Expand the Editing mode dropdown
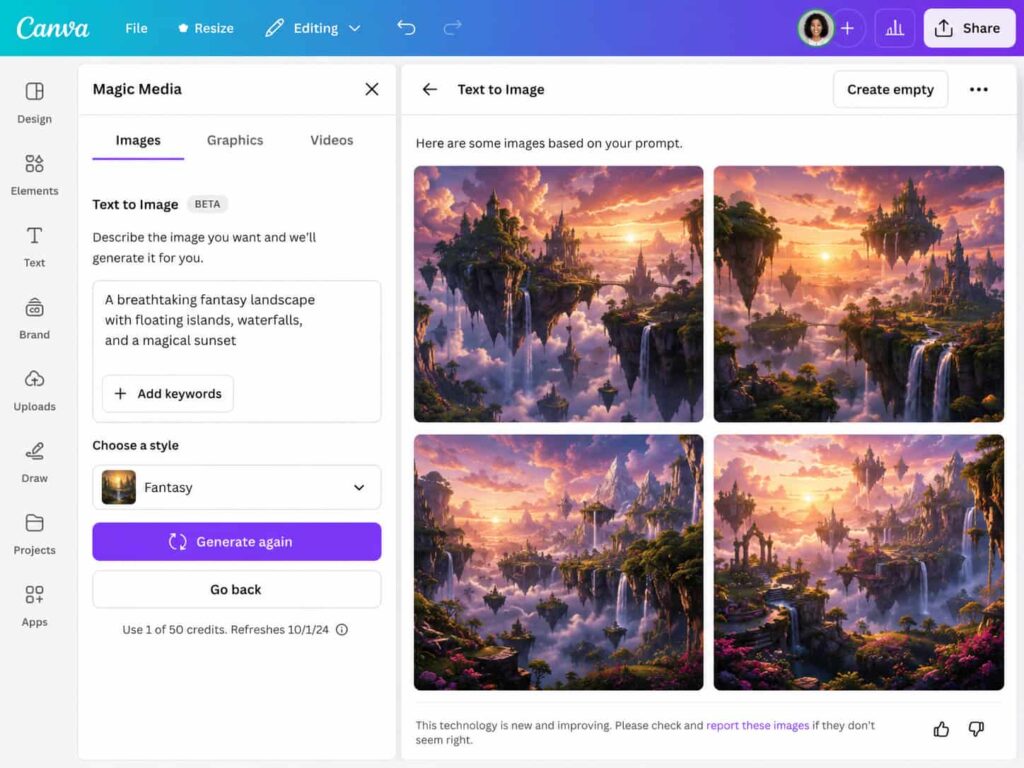Image resolution: width=1024 pixels, height=768 pixels. pos(313,28)
